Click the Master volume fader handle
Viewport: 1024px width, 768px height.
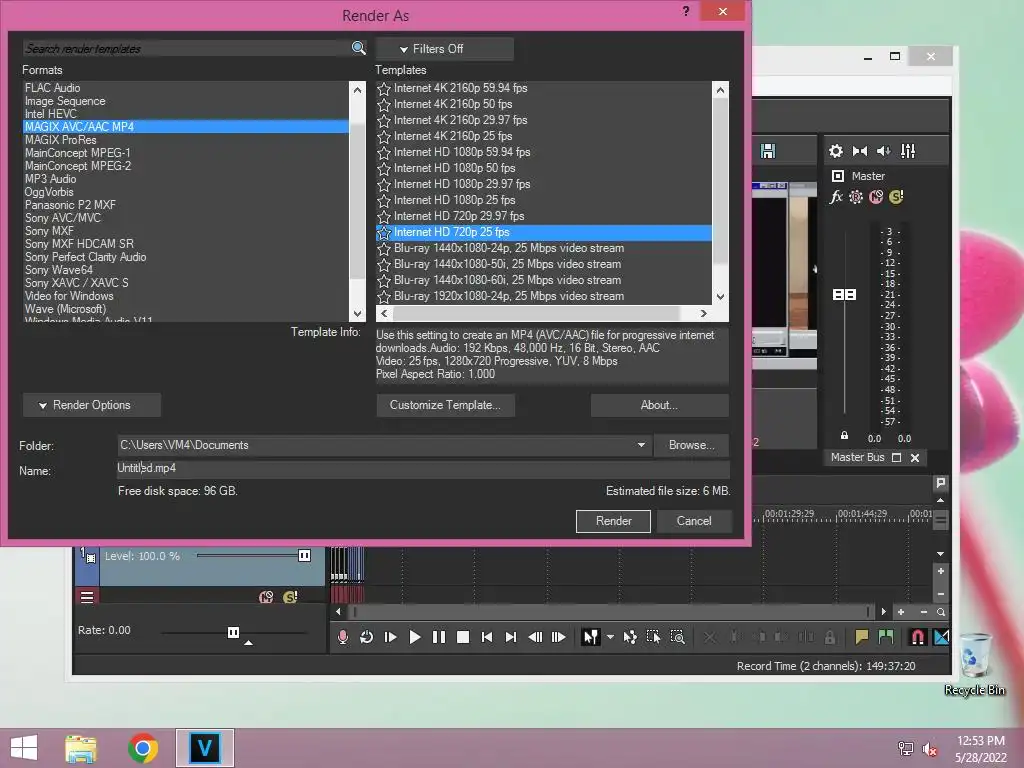[844, 295]
